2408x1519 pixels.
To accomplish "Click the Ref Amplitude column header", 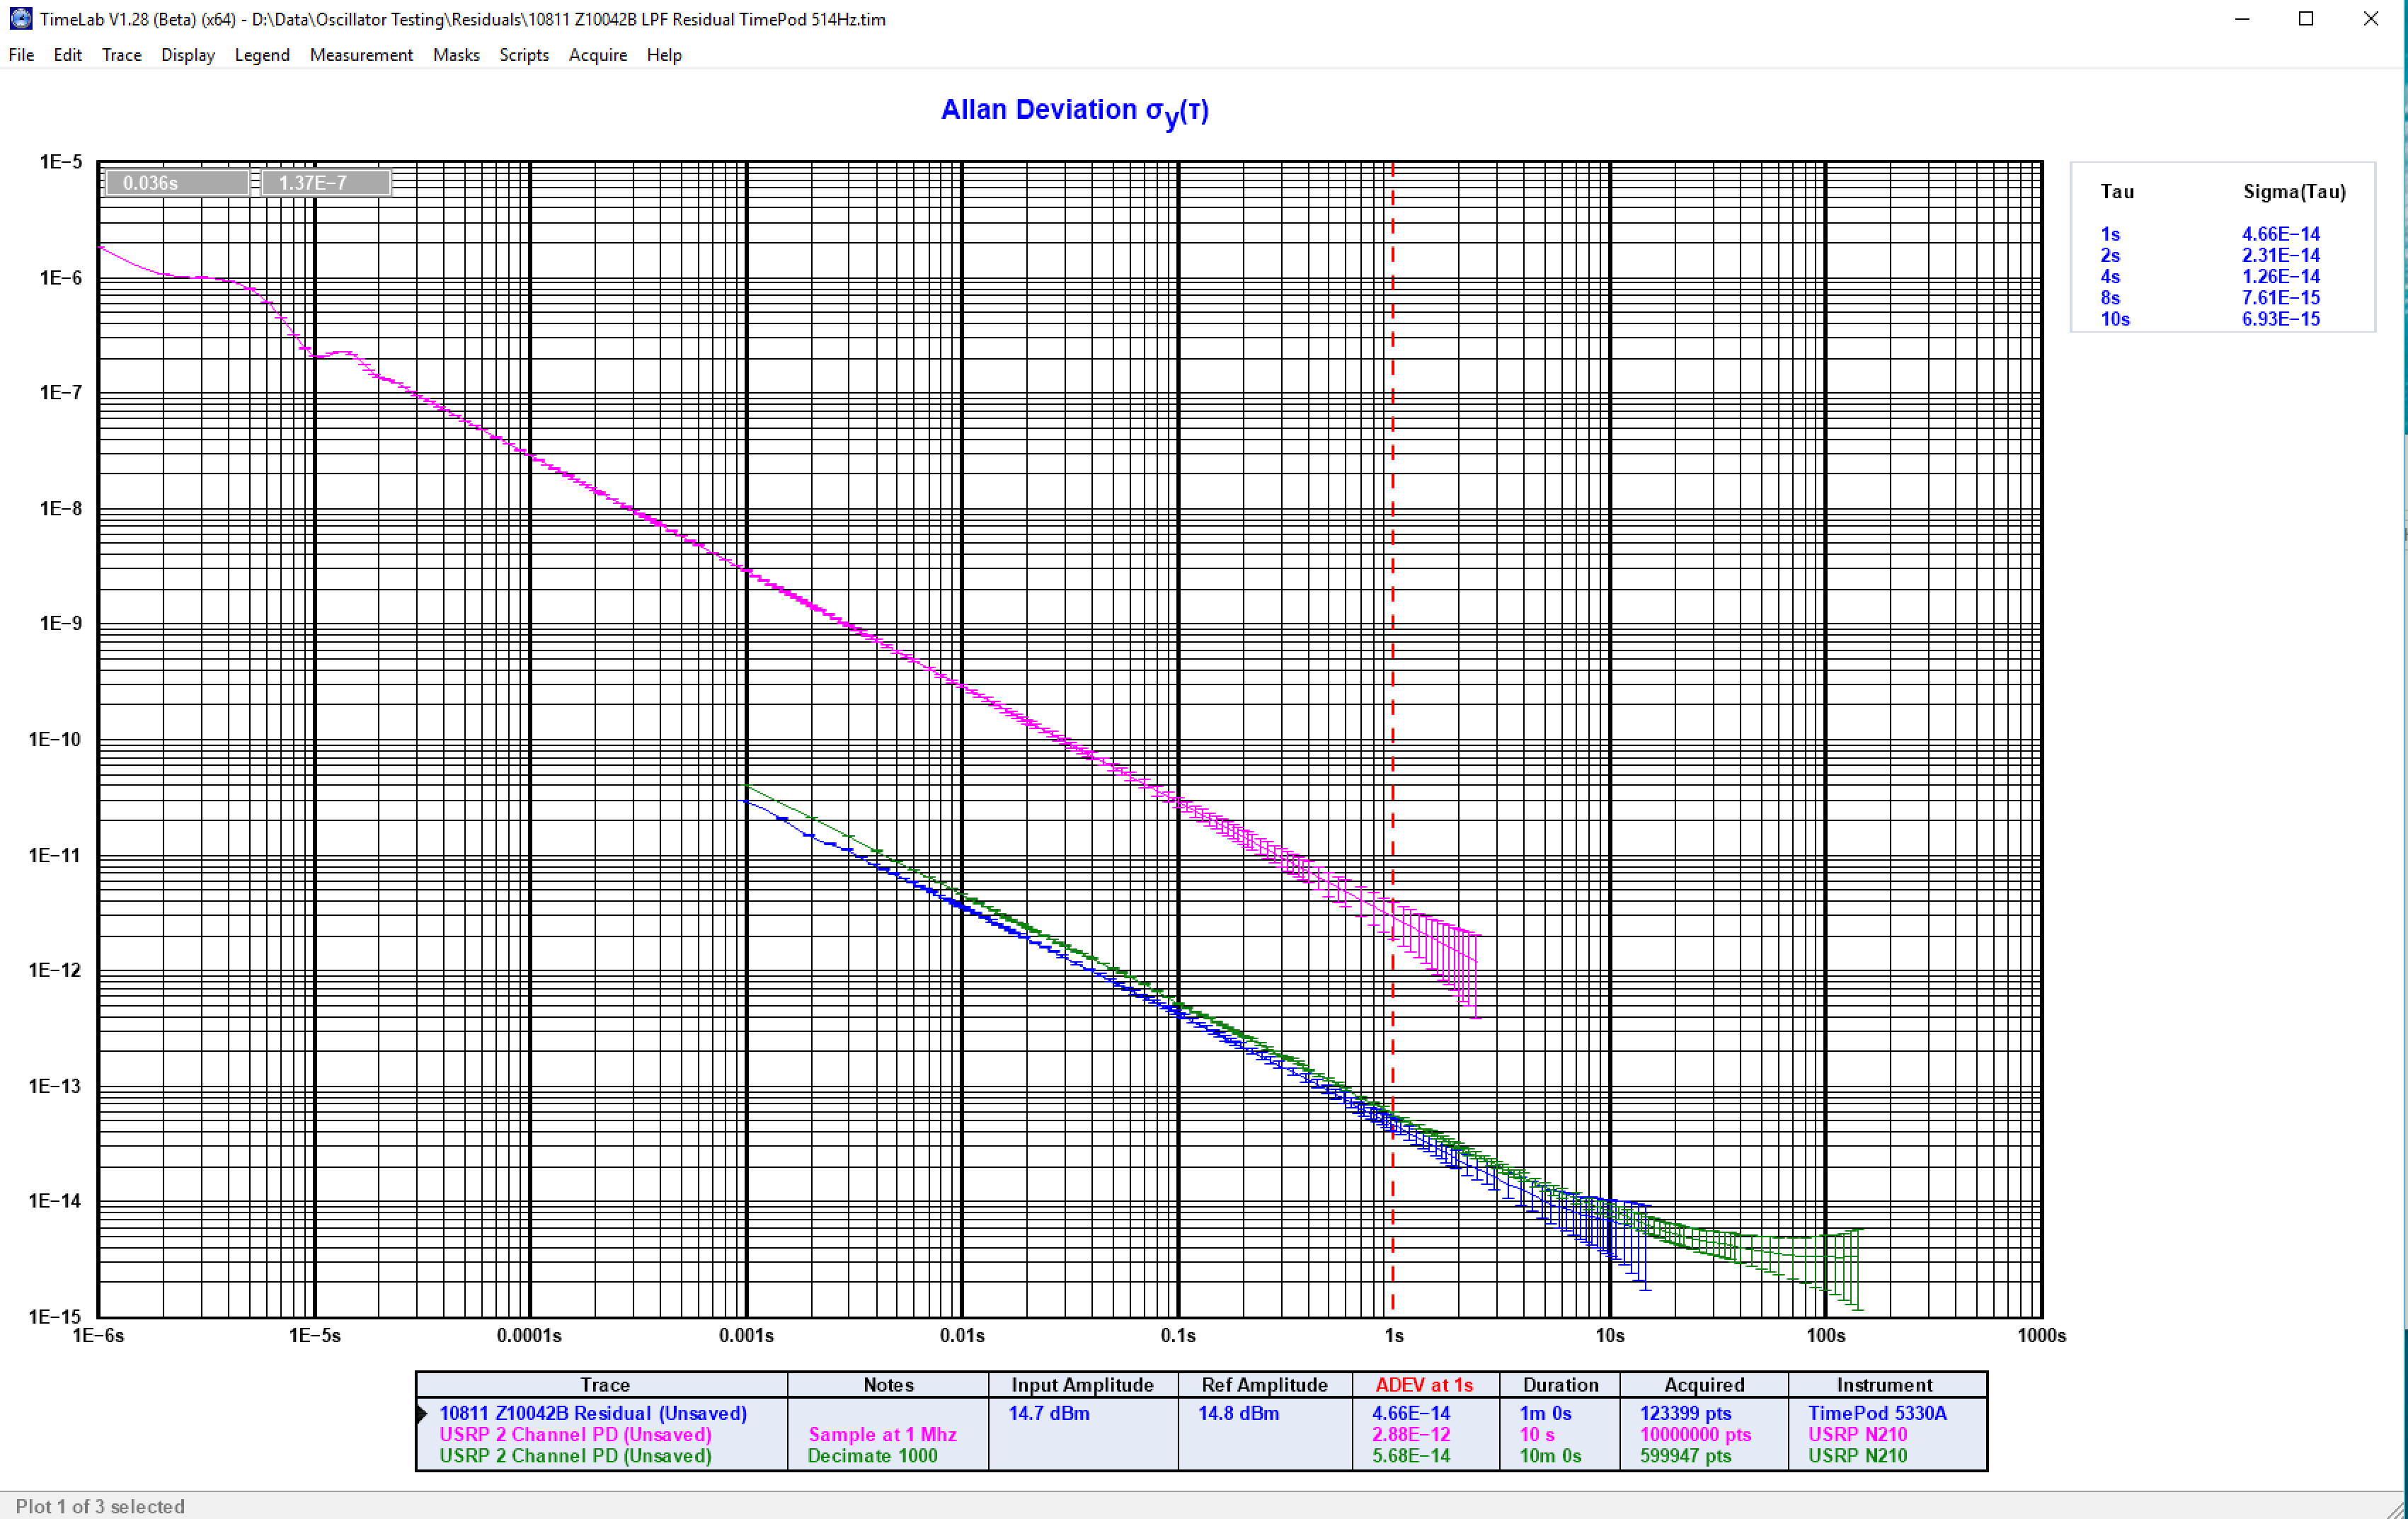I will coord(1264,1385).
